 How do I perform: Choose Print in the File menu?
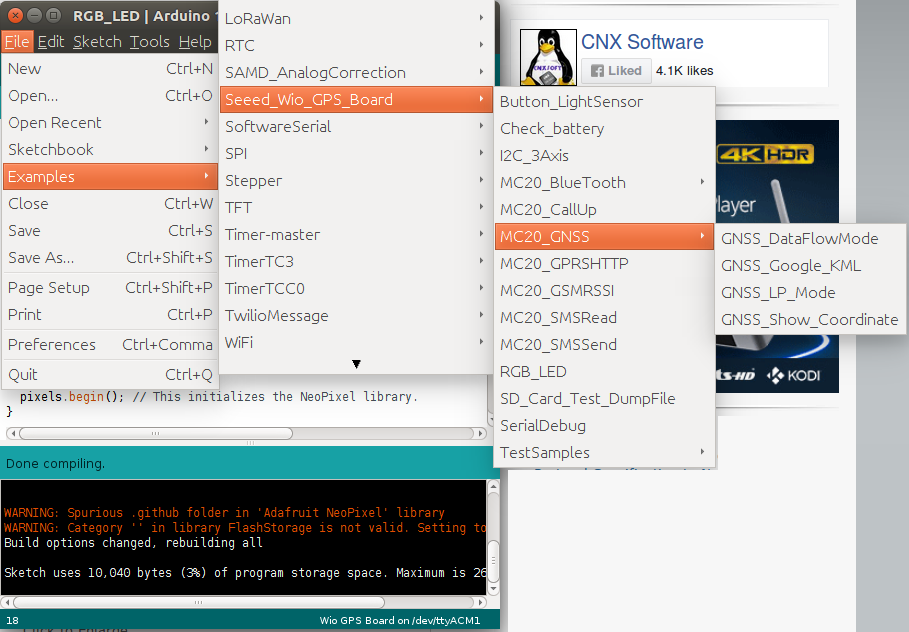[x=110, y=315]
